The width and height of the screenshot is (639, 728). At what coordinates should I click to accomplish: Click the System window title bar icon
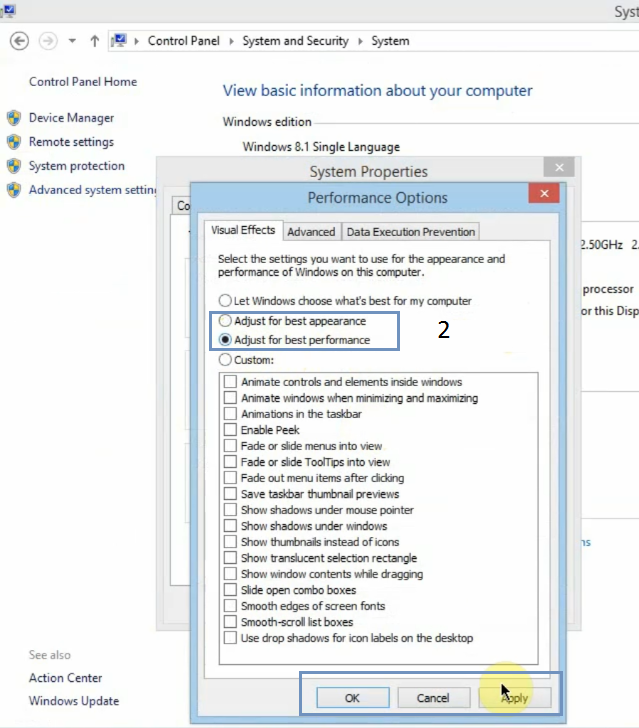pos(8,10)
